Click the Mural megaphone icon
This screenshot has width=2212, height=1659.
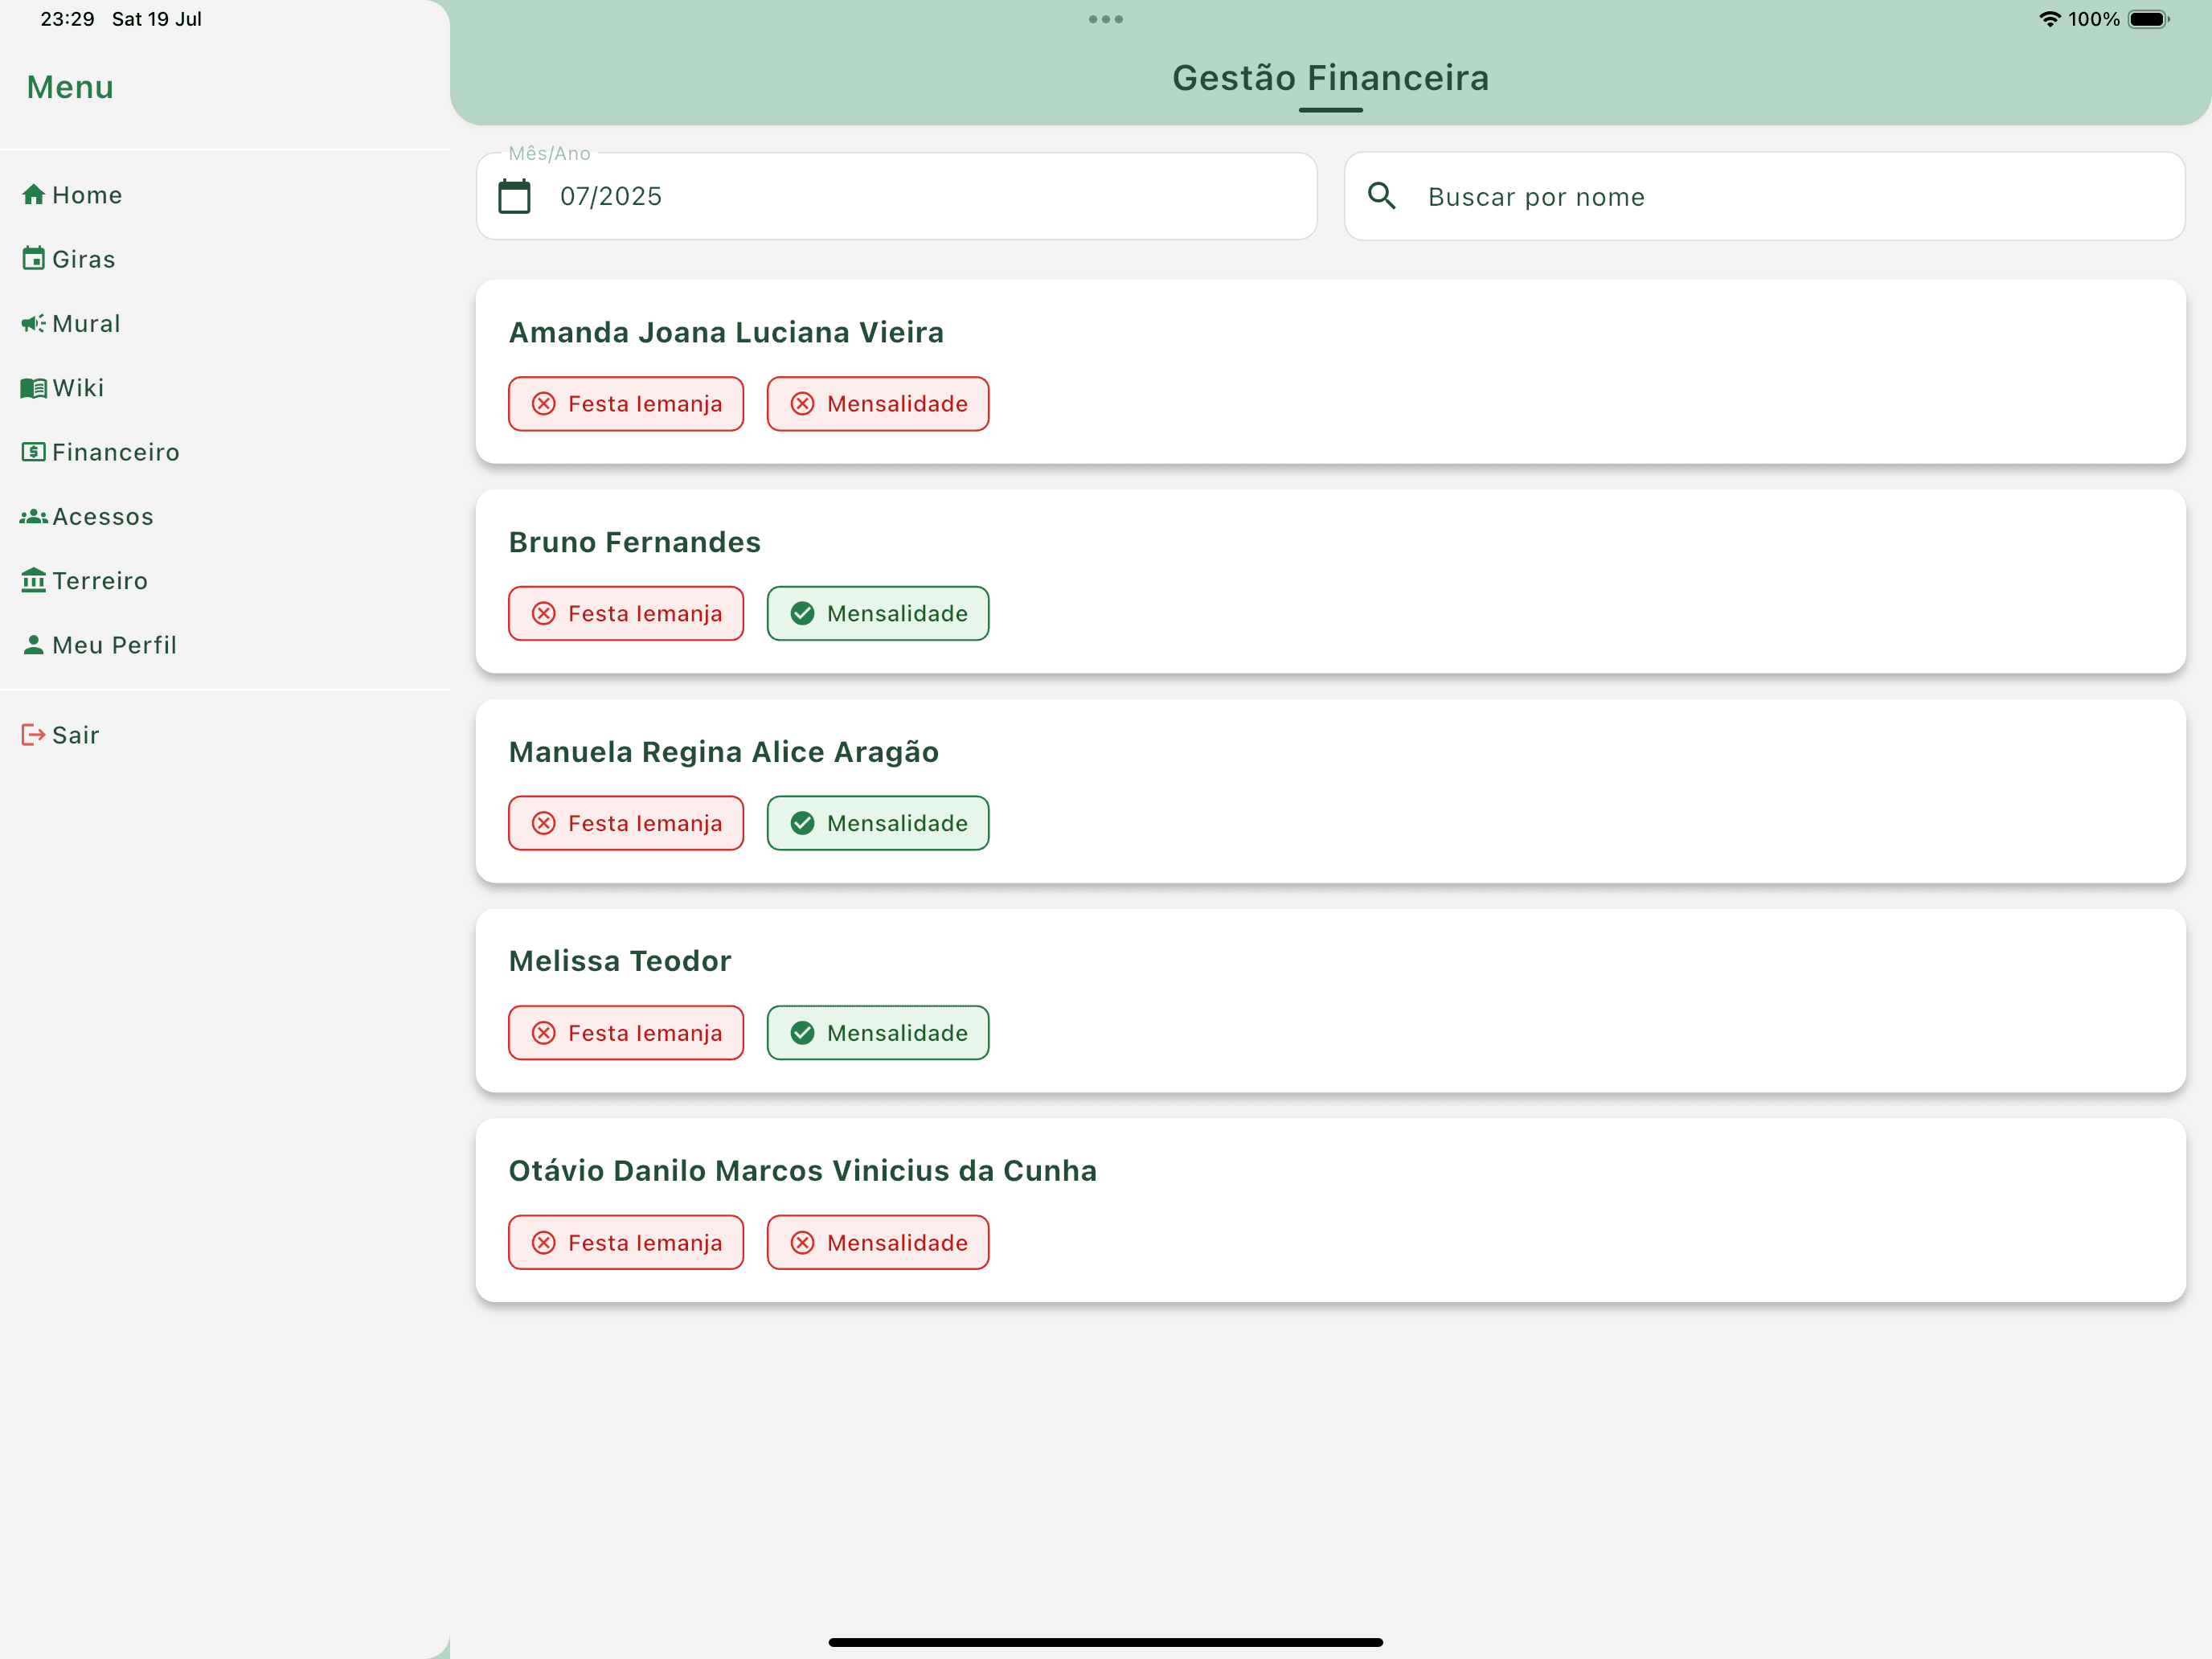[x=33, y=323]
